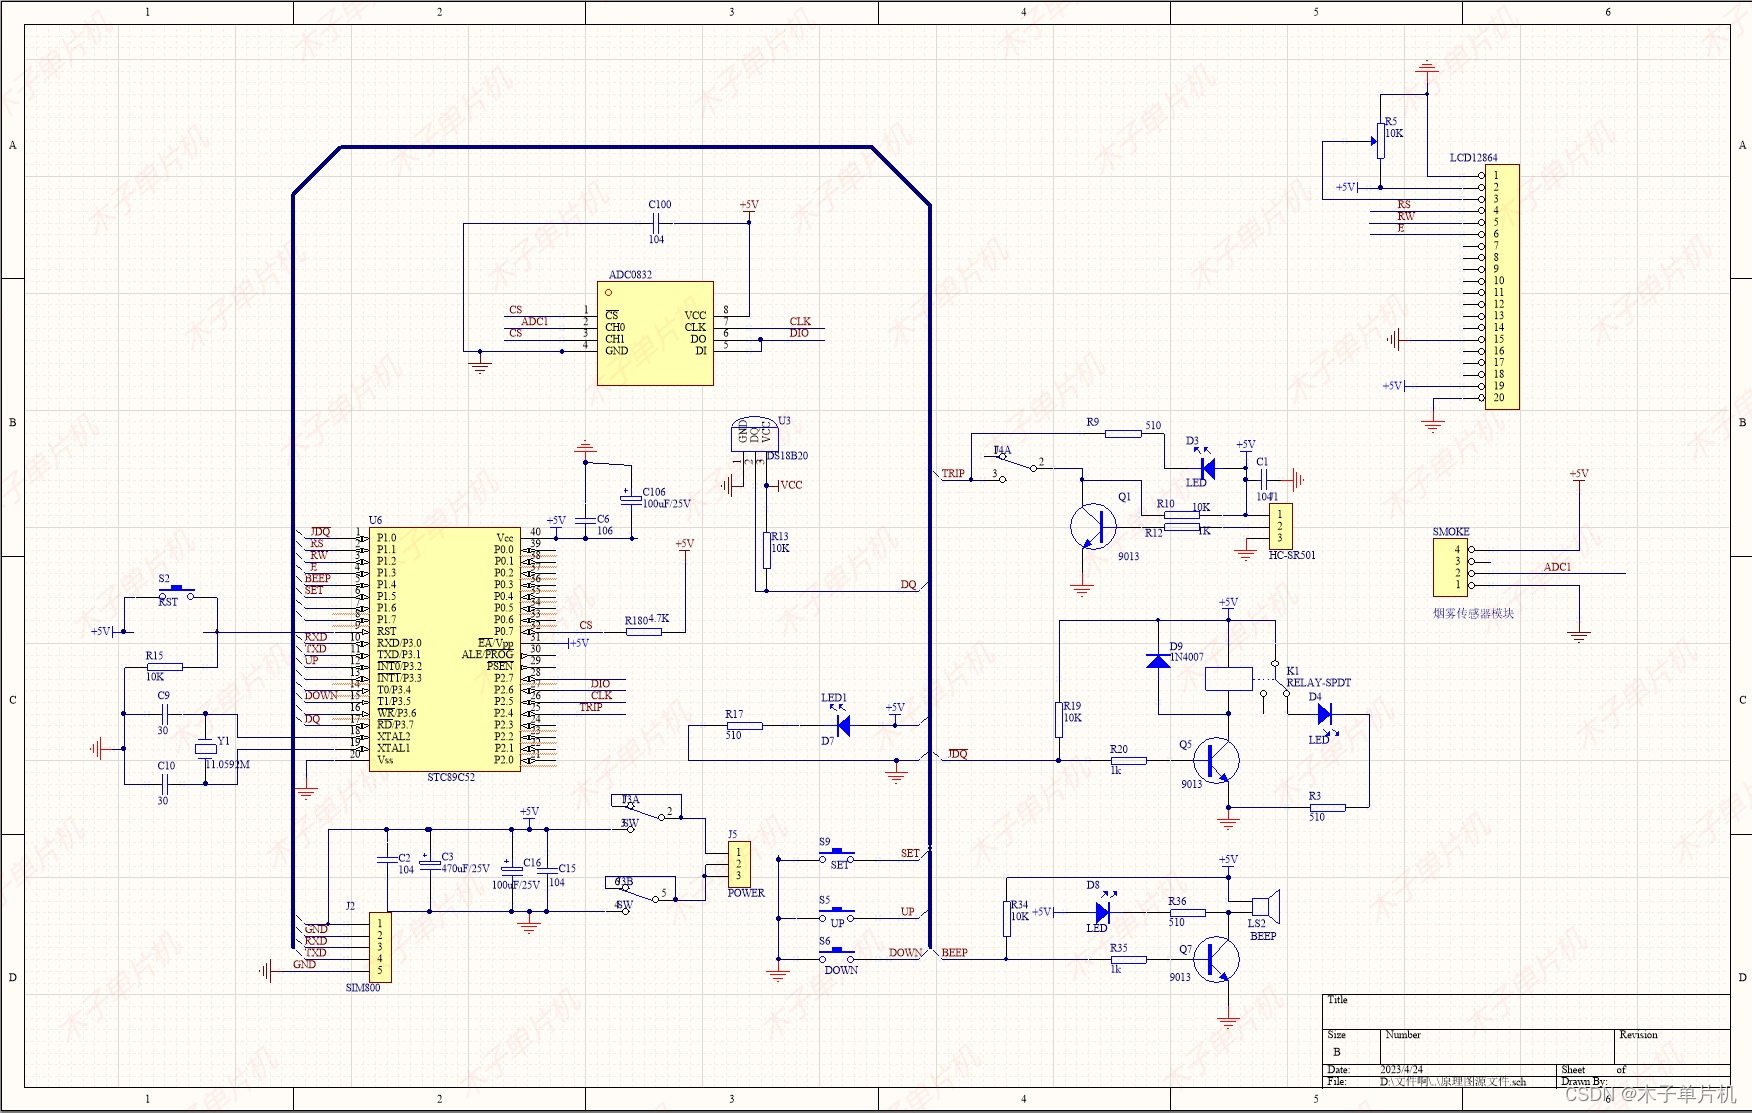The width and height of the screenshot is (1752, 1113).
Task: Click transistor Q7 symbol
Action: [1216, 960]
